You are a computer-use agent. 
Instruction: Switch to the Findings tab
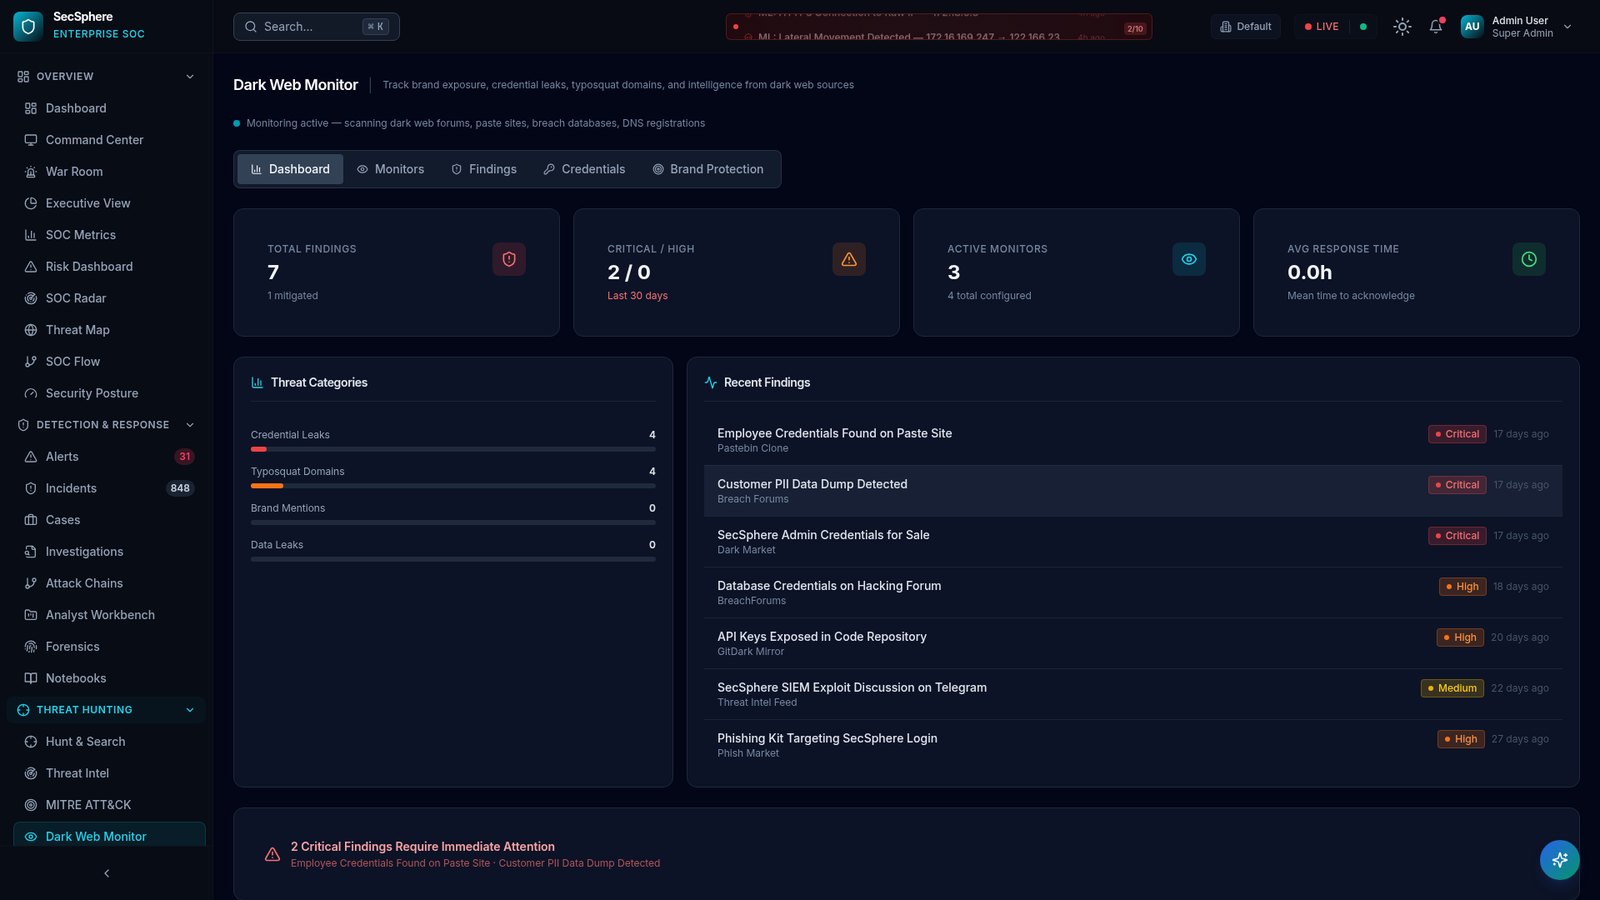[x=484, y=169]
